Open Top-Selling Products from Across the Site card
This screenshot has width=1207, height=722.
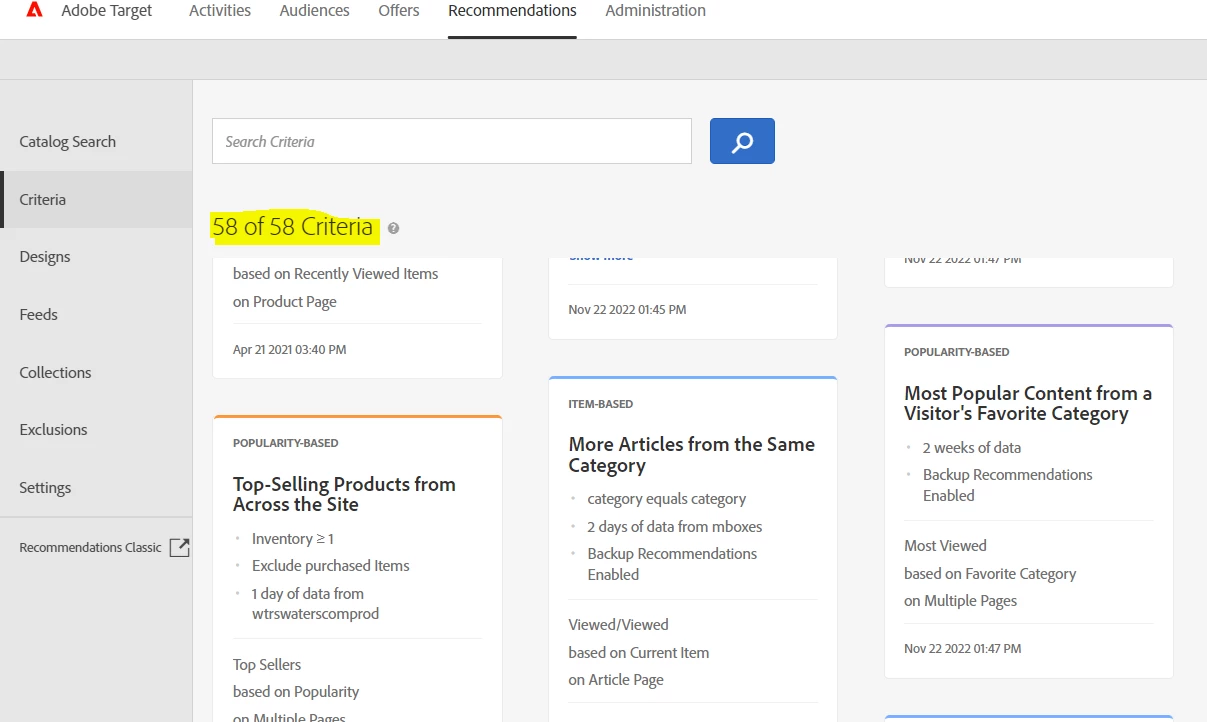(344, 494)
